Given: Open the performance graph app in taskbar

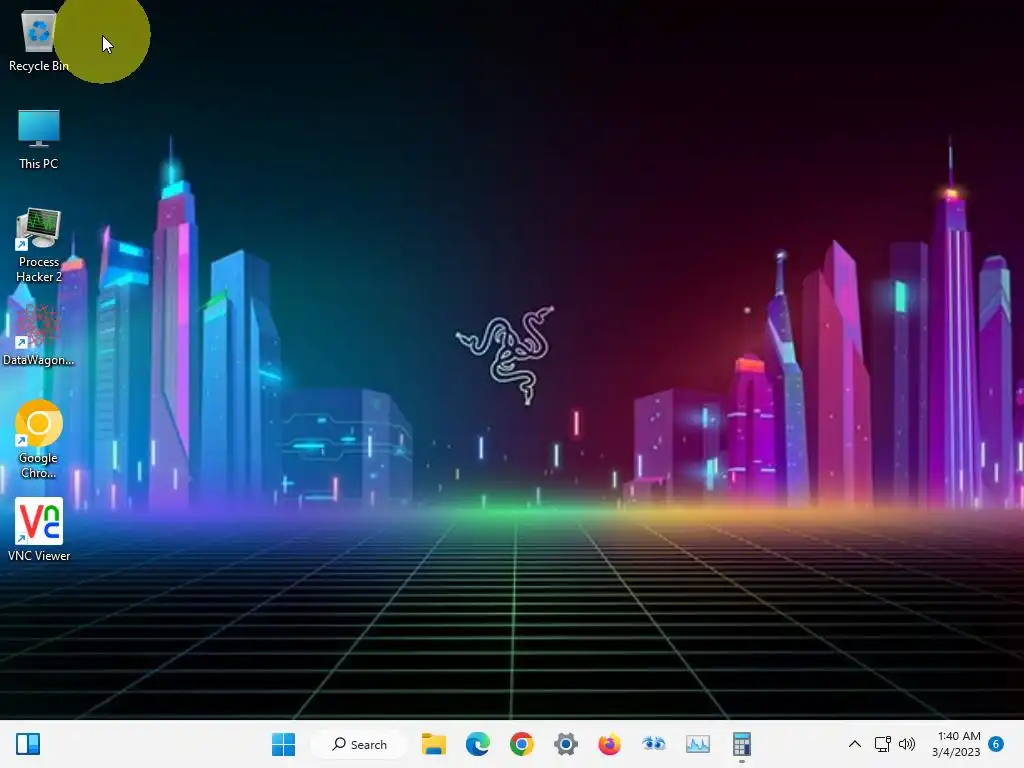Looking at the screenshot, I should (697, 744).
